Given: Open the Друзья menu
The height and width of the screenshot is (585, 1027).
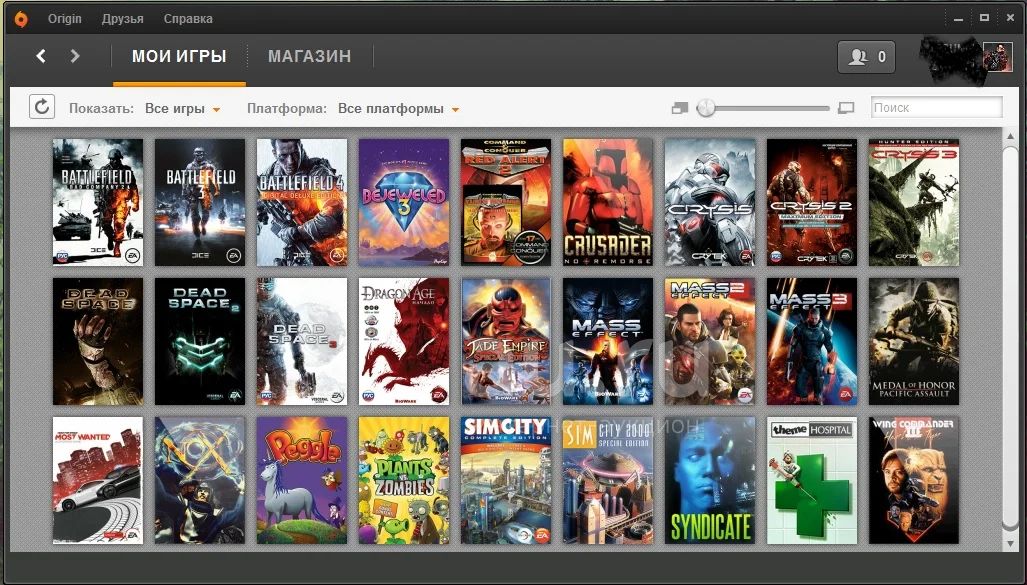Looking at the screenshot, I should click(x=122, y=19).
